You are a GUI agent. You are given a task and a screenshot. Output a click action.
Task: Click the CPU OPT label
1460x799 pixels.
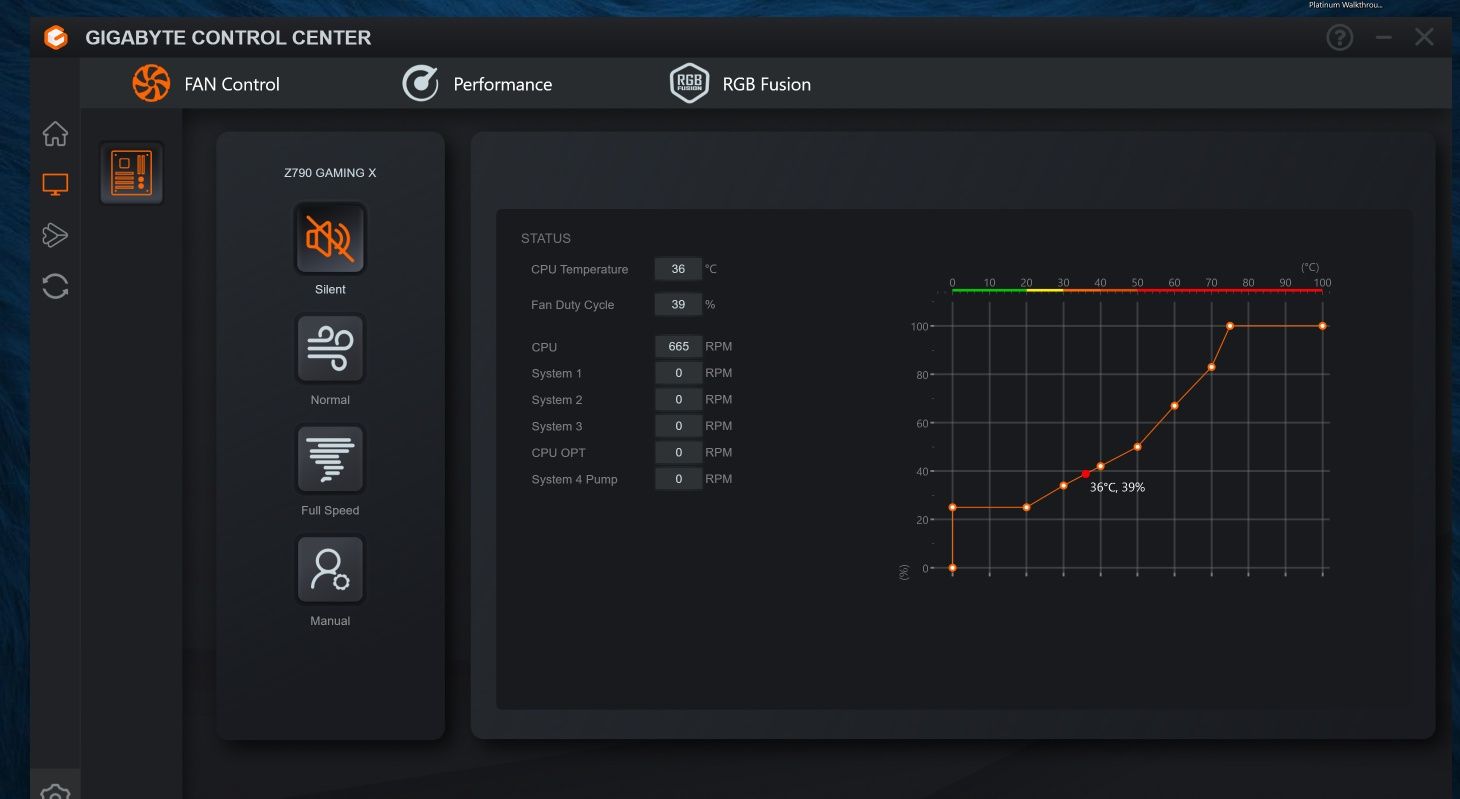(559, 453)
